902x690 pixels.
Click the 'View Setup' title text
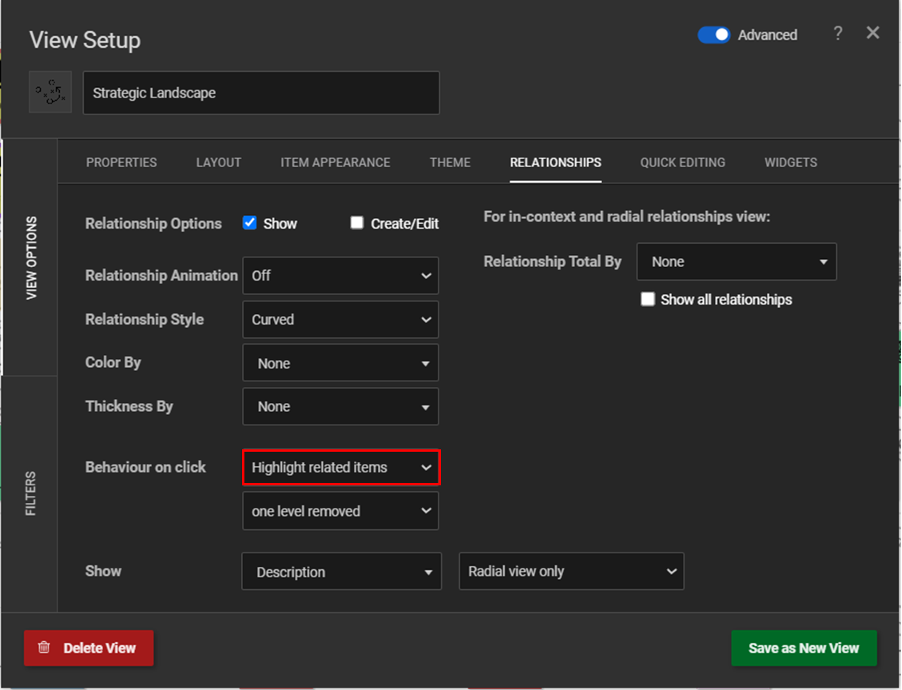click(85, 40)
